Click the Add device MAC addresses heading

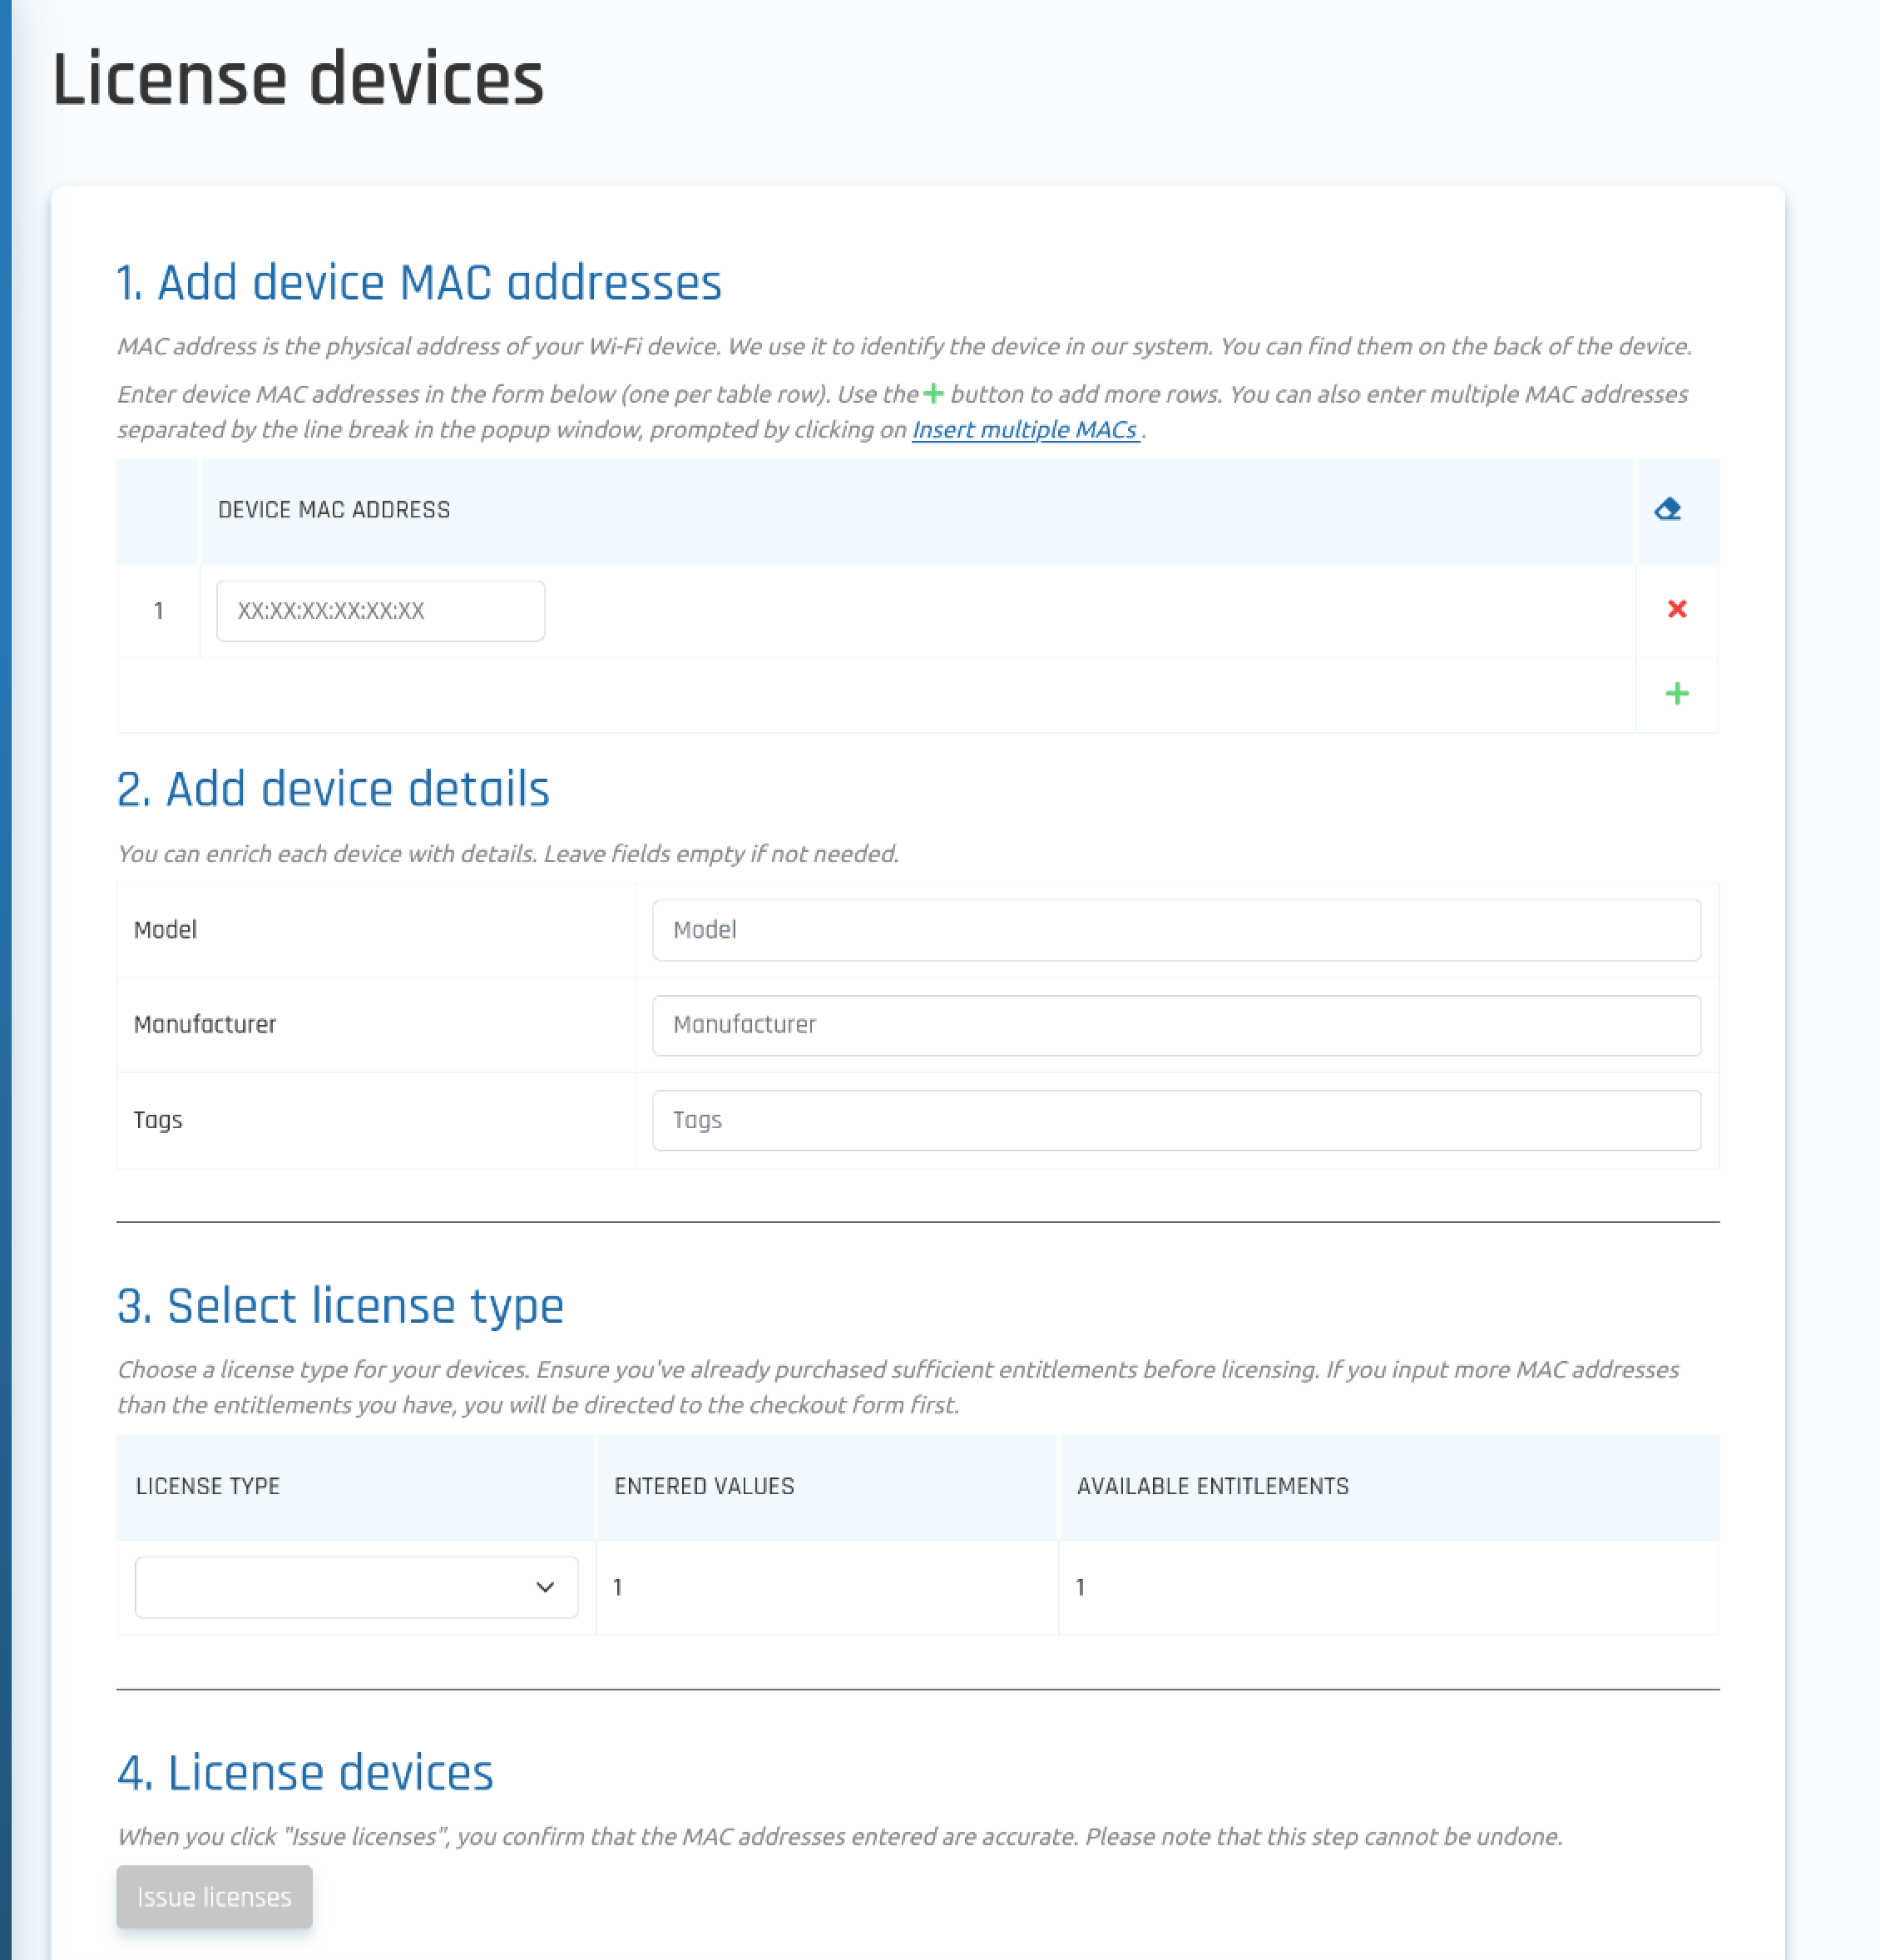(x=419, y=283)
